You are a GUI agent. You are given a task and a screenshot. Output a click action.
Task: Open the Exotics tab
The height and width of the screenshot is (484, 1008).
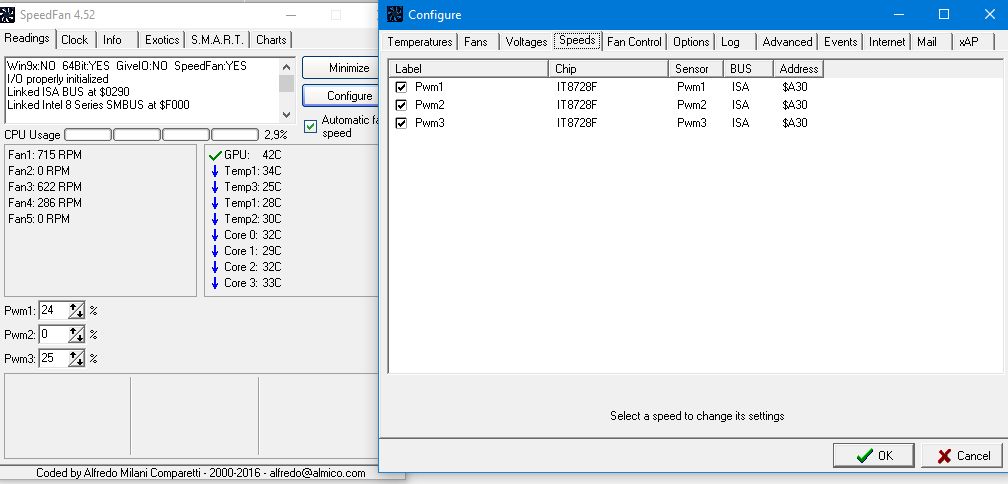click(x=162, y=40)
